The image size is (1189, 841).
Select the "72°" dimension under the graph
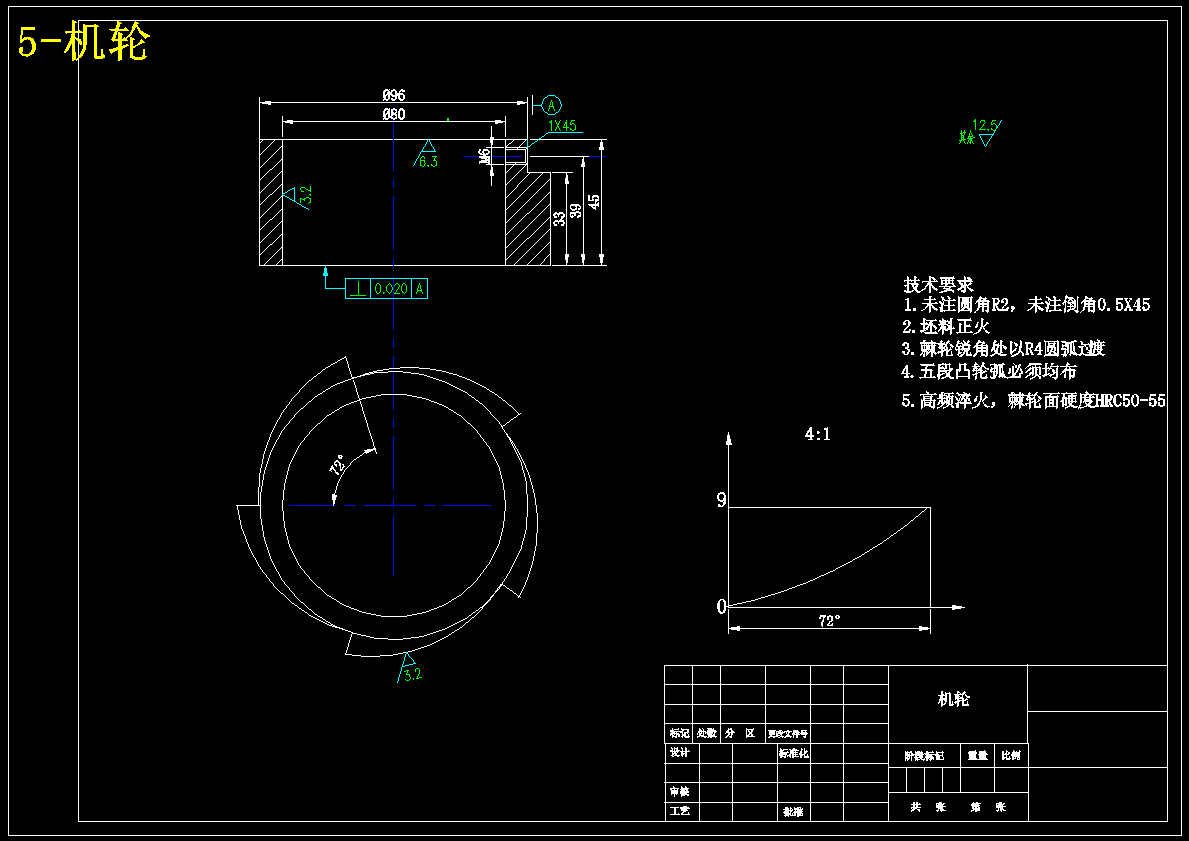tap(829, 620)
